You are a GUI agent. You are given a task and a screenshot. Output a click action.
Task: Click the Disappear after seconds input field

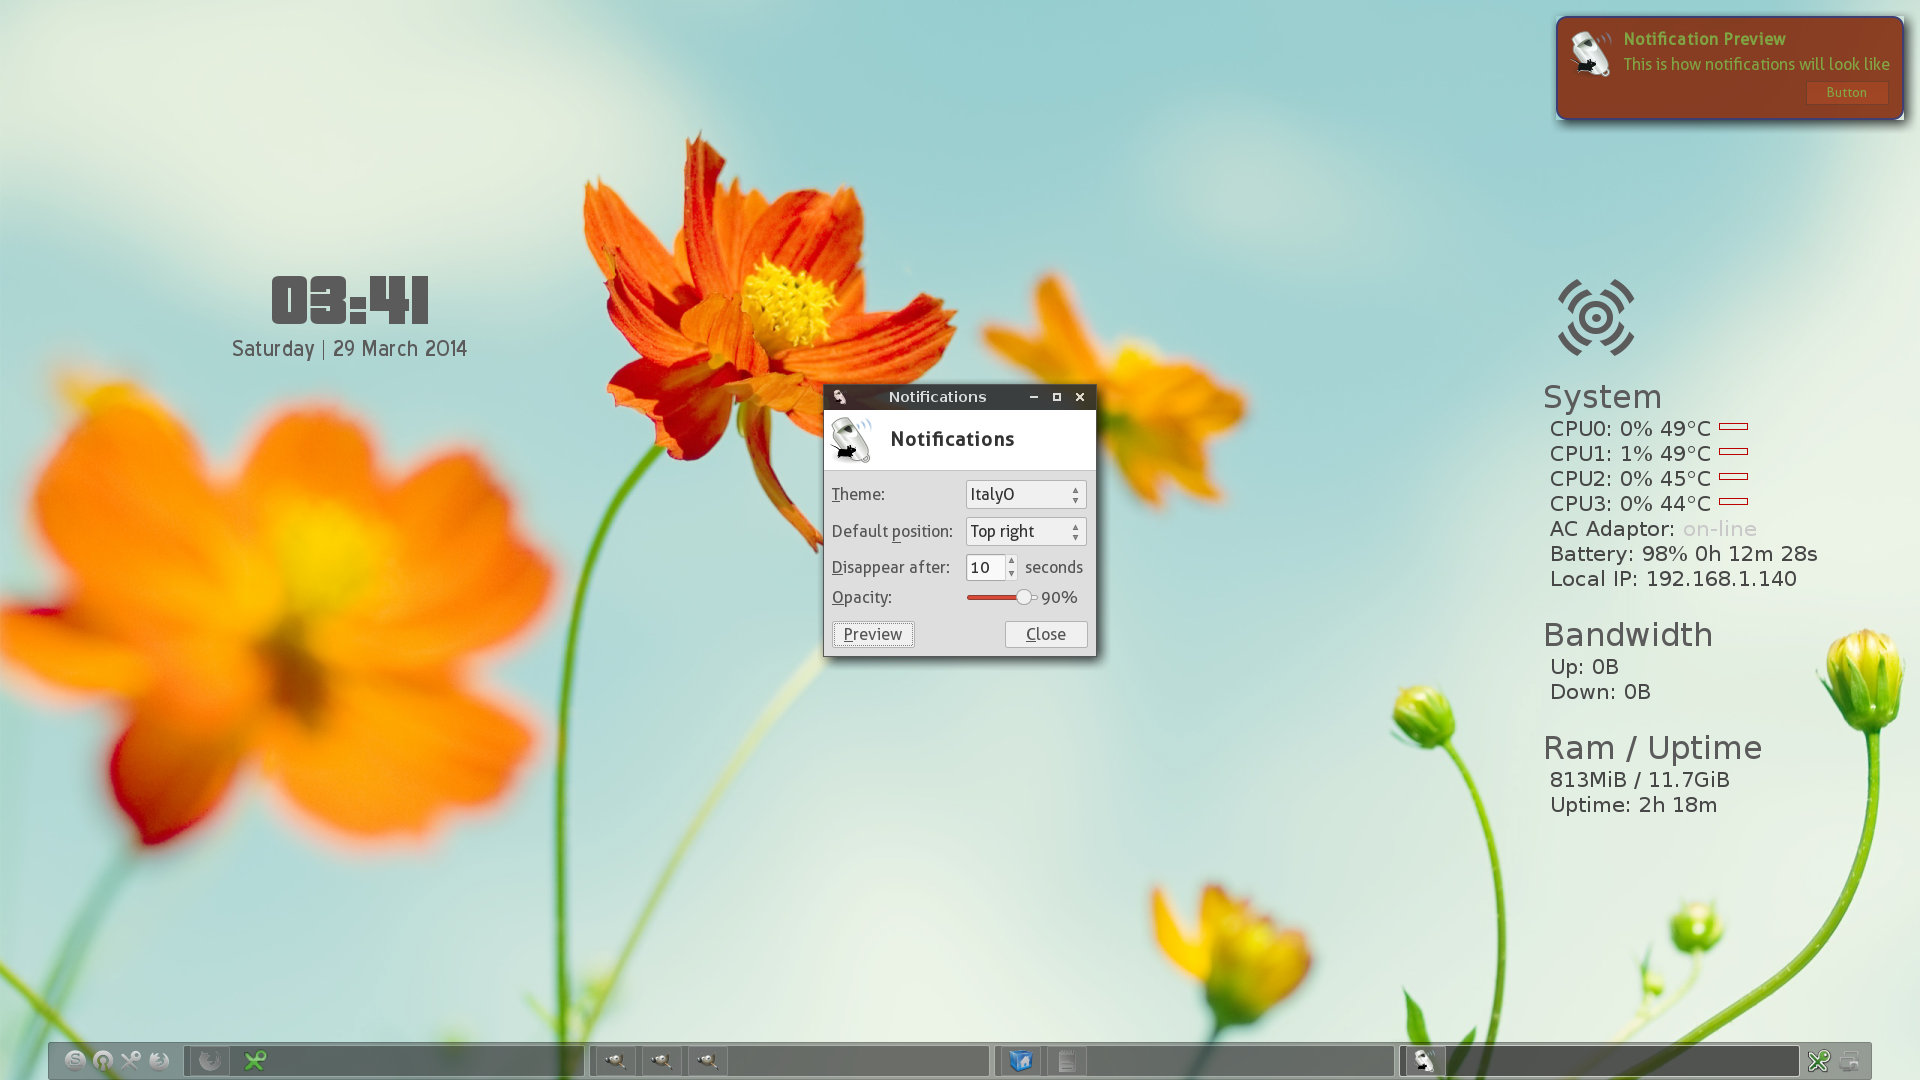click(x=985, y=567)
